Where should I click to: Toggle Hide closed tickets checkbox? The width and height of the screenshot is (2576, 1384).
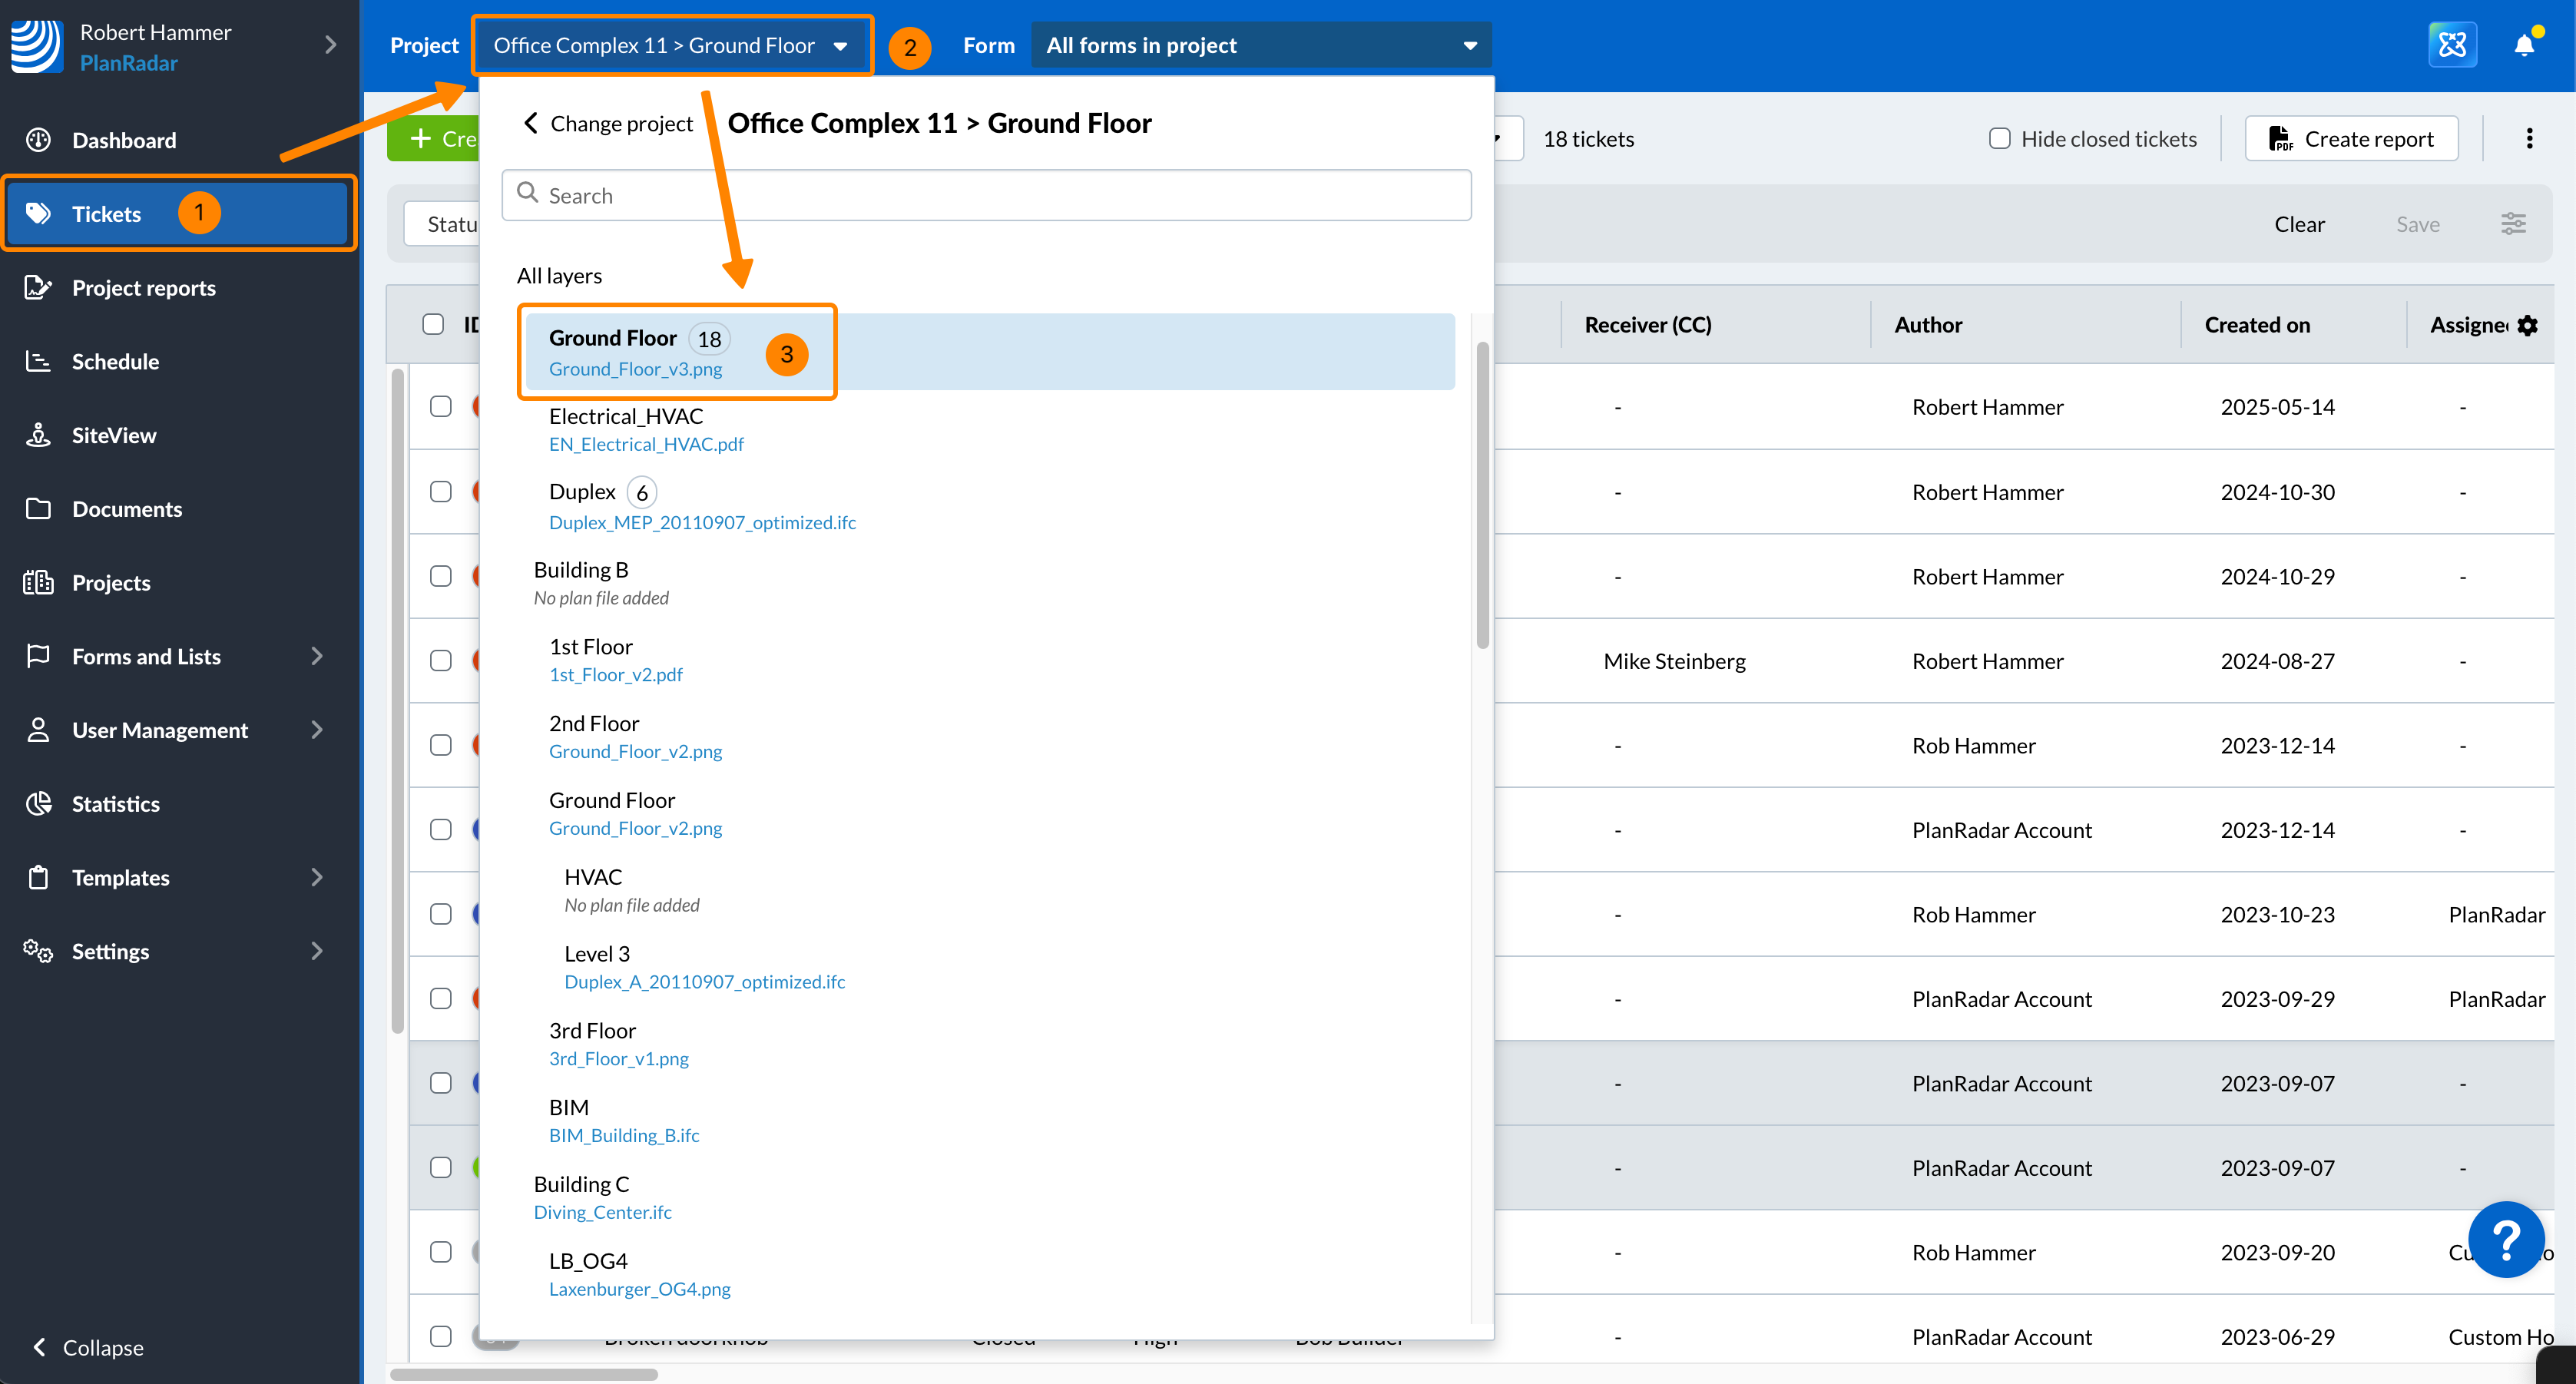coord(1999,139)
